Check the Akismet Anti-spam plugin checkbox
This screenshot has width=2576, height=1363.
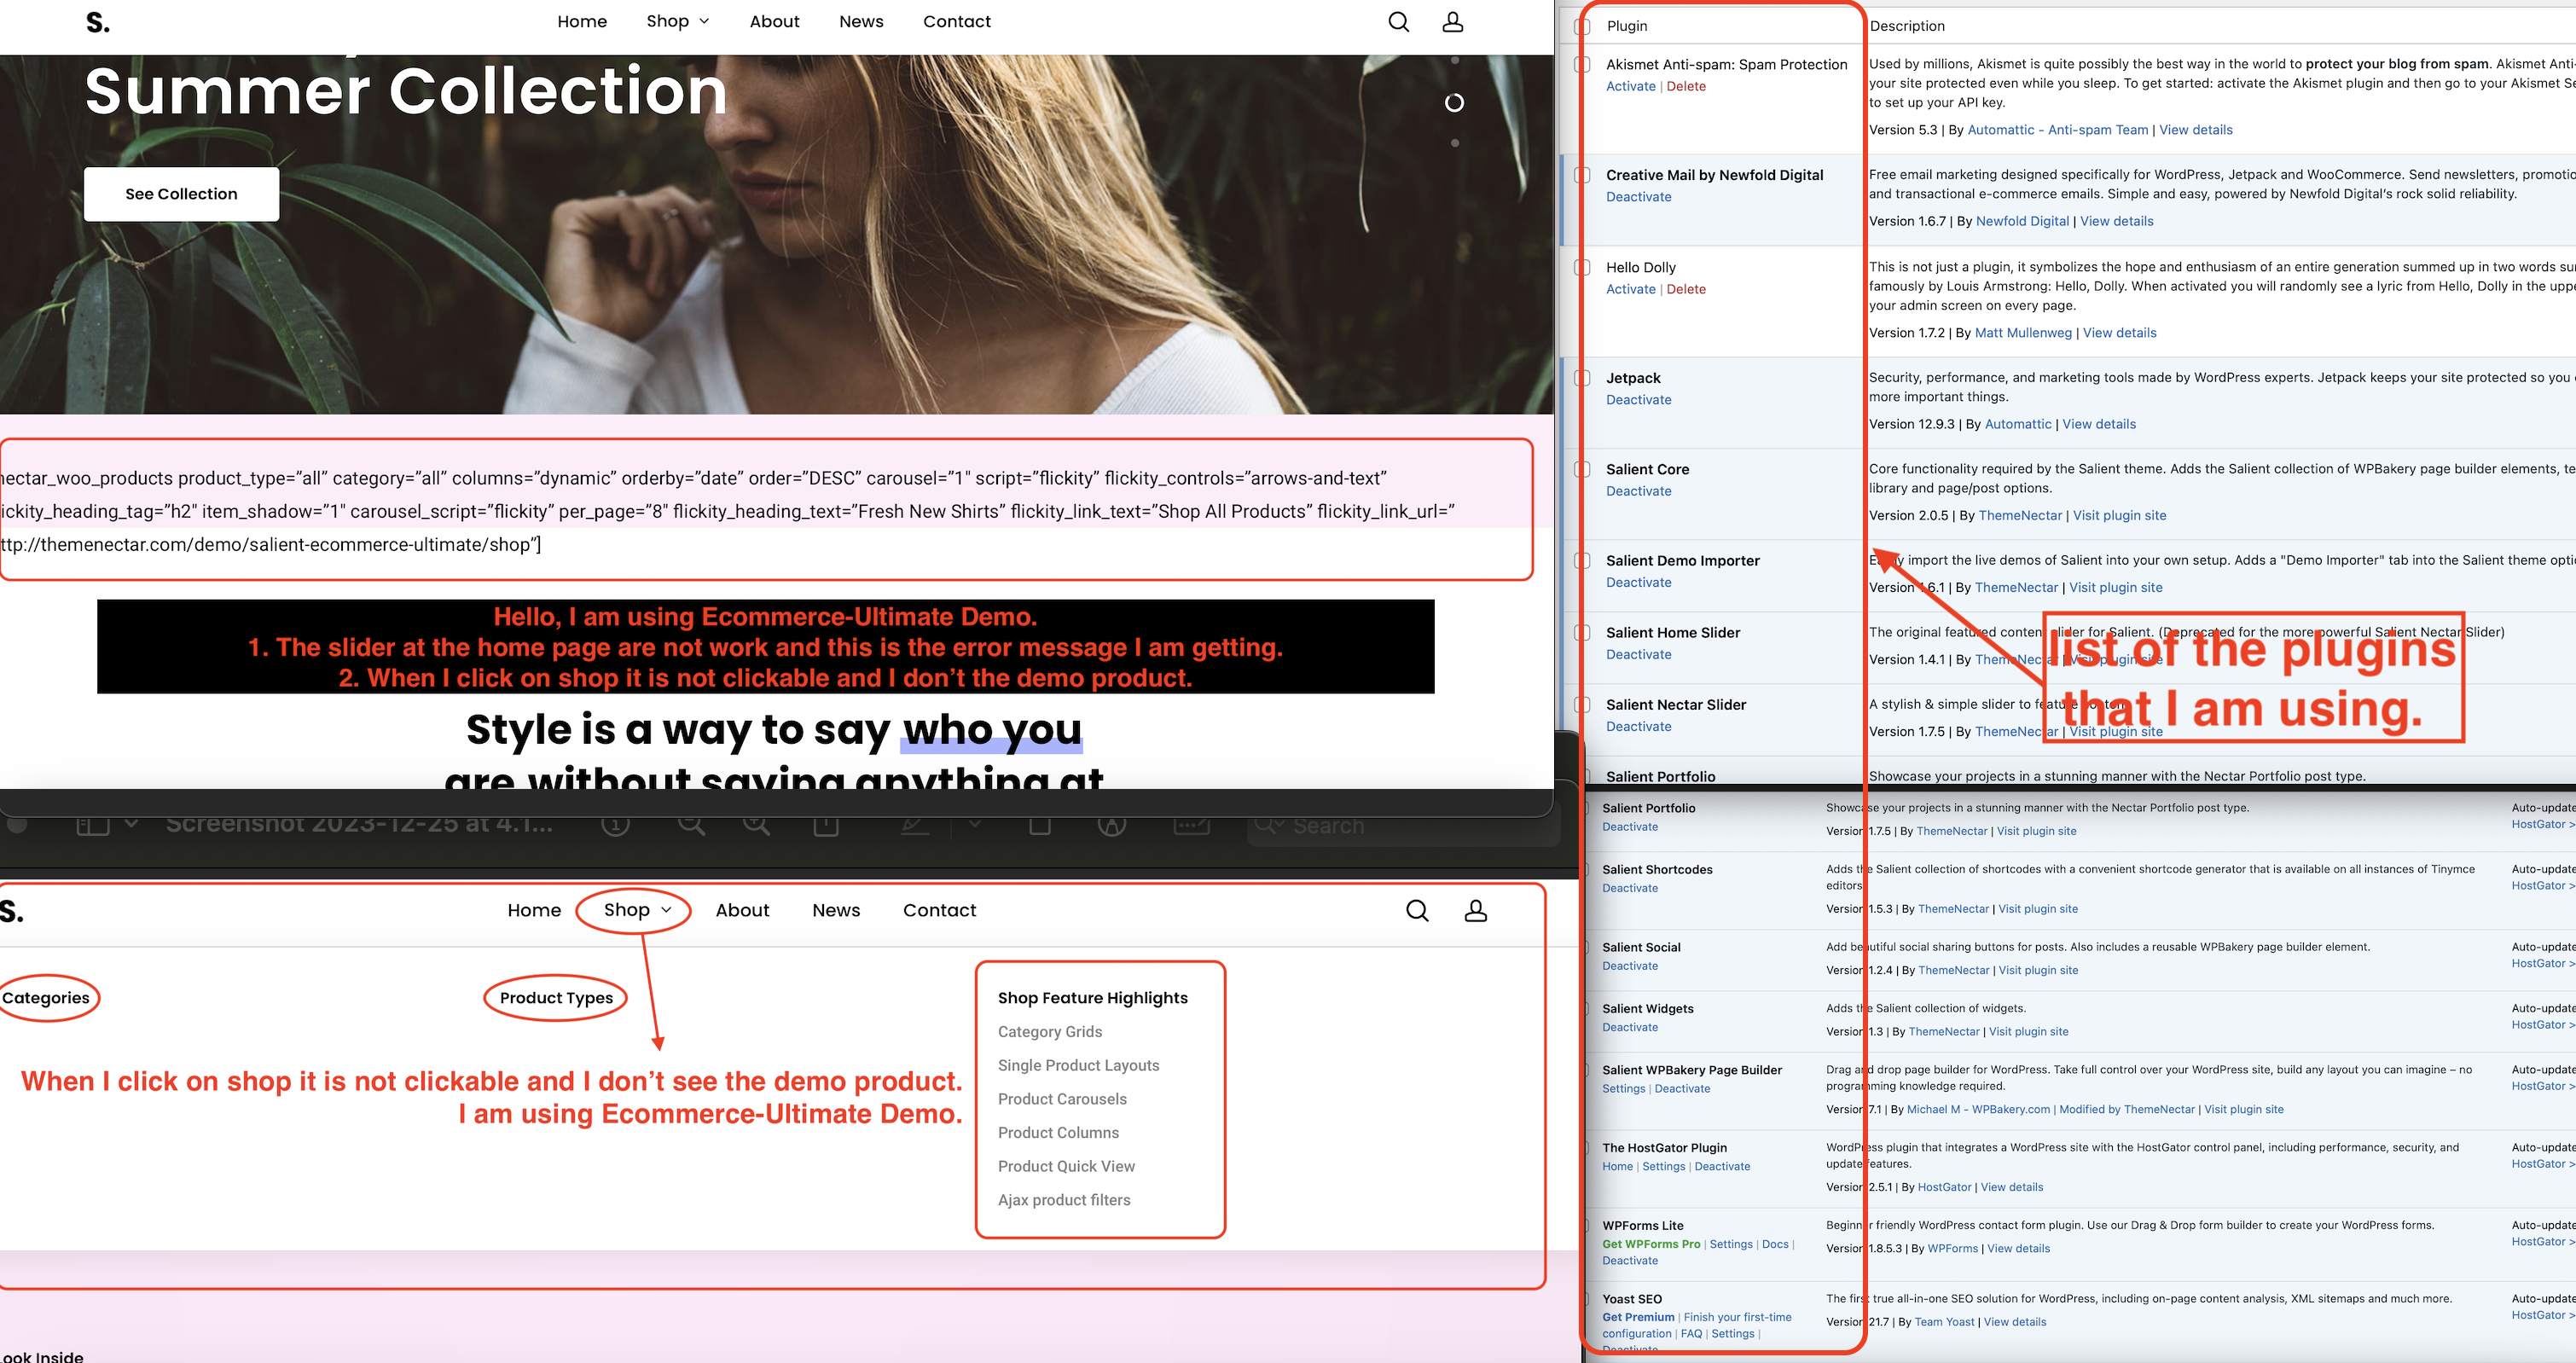pyautogui.click(x=1582, y=64)
